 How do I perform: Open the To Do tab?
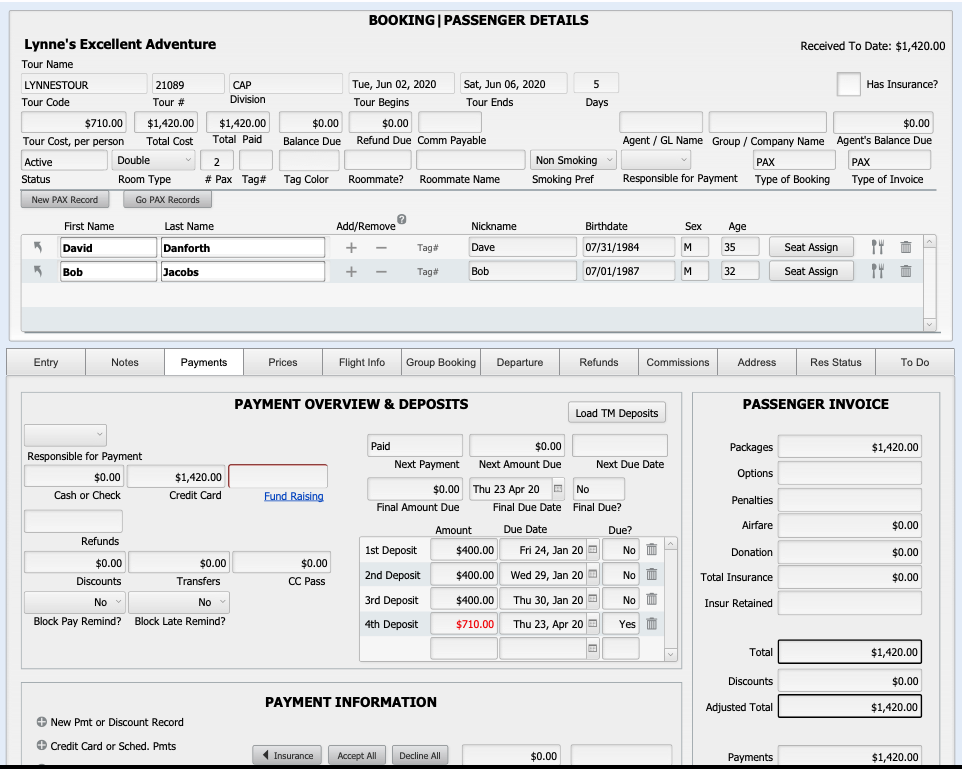pyautogui.click(x=915, y=362)
